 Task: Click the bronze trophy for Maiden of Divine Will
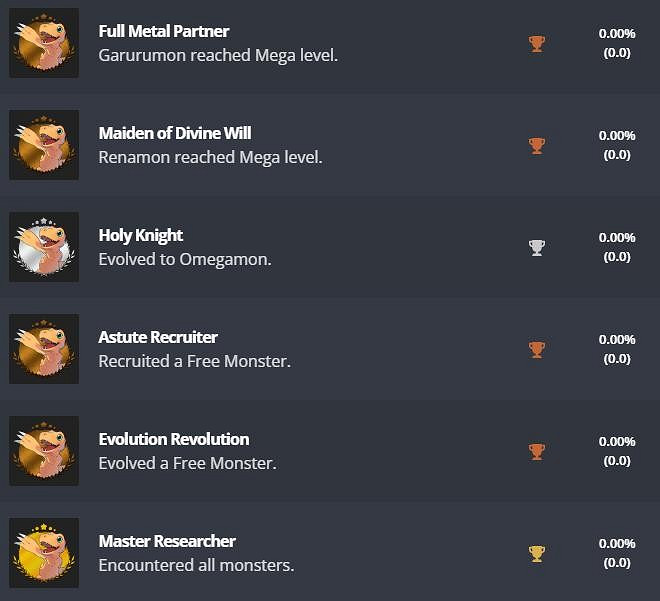(x=537, y=146)
